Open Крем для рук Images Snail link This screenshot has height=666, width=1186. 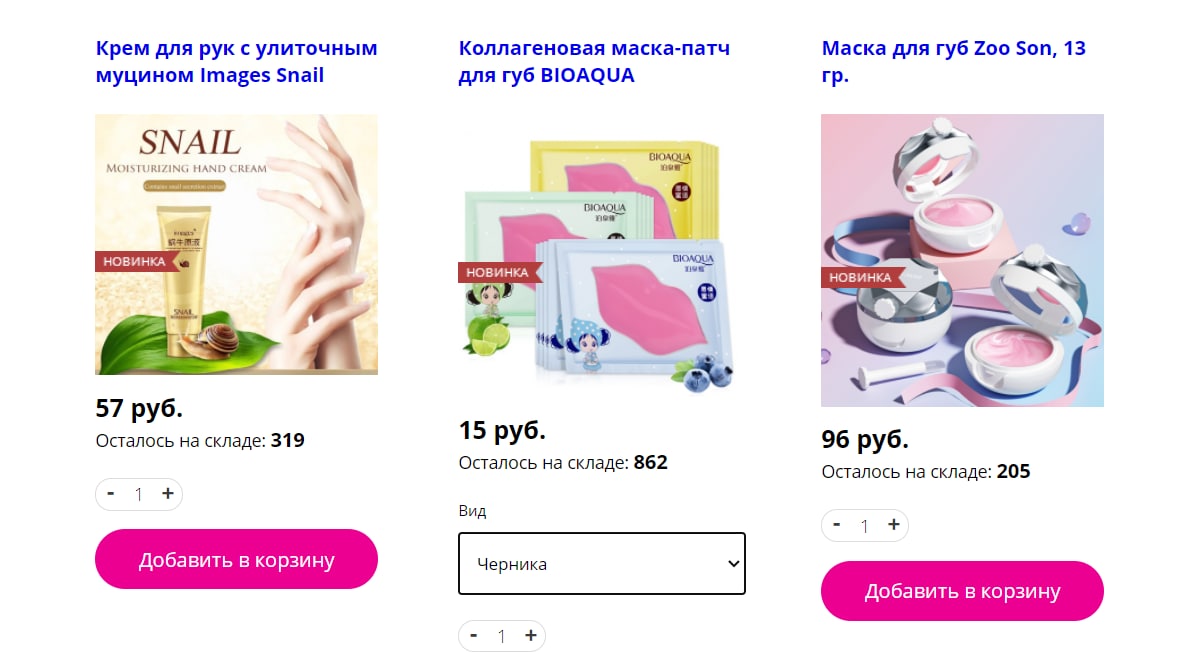click(x=236, y=61)
